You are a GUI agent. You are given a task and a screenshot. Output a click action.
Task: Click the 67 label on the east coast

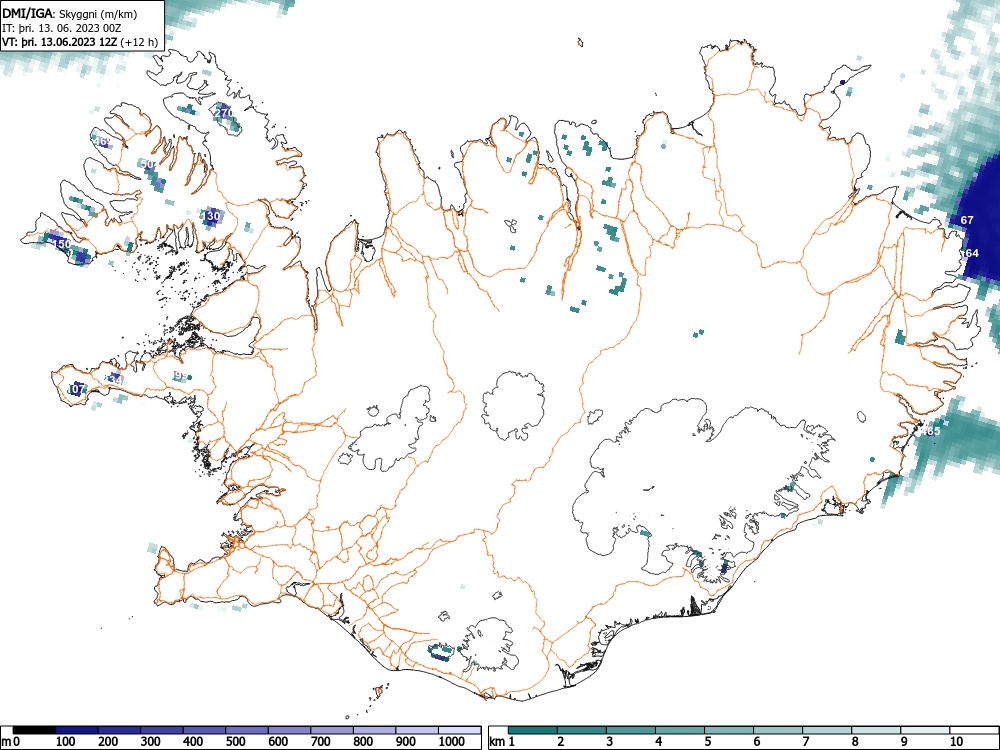point(967,220)
